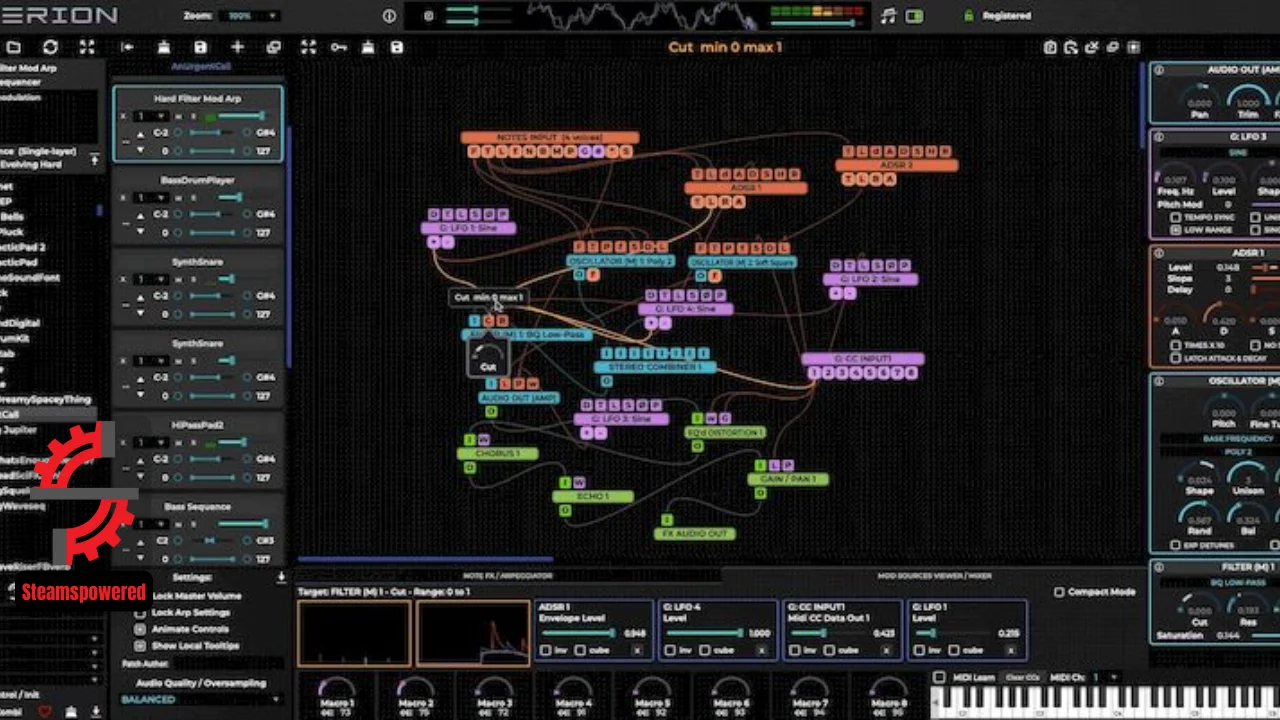Click the left-arrow collapse icon

pos(127,47)
